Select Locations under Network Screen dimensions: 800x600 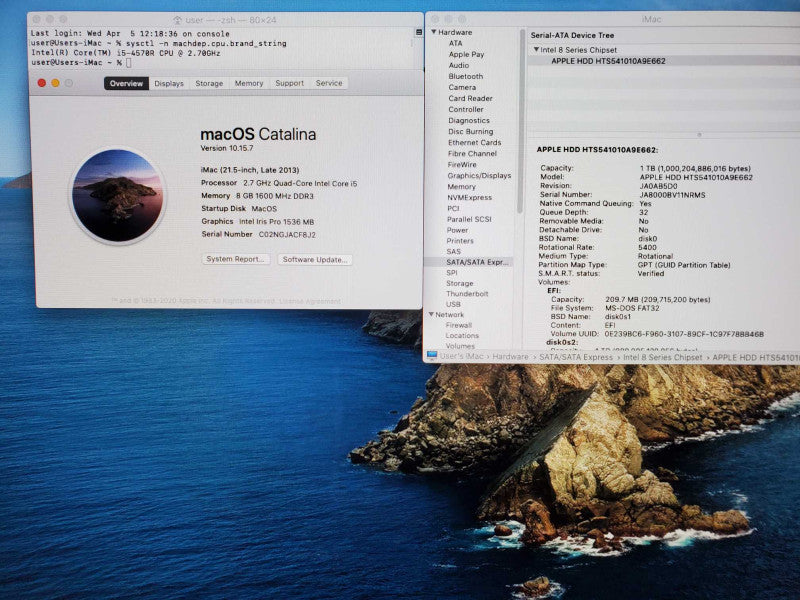[x=462, y=336]
